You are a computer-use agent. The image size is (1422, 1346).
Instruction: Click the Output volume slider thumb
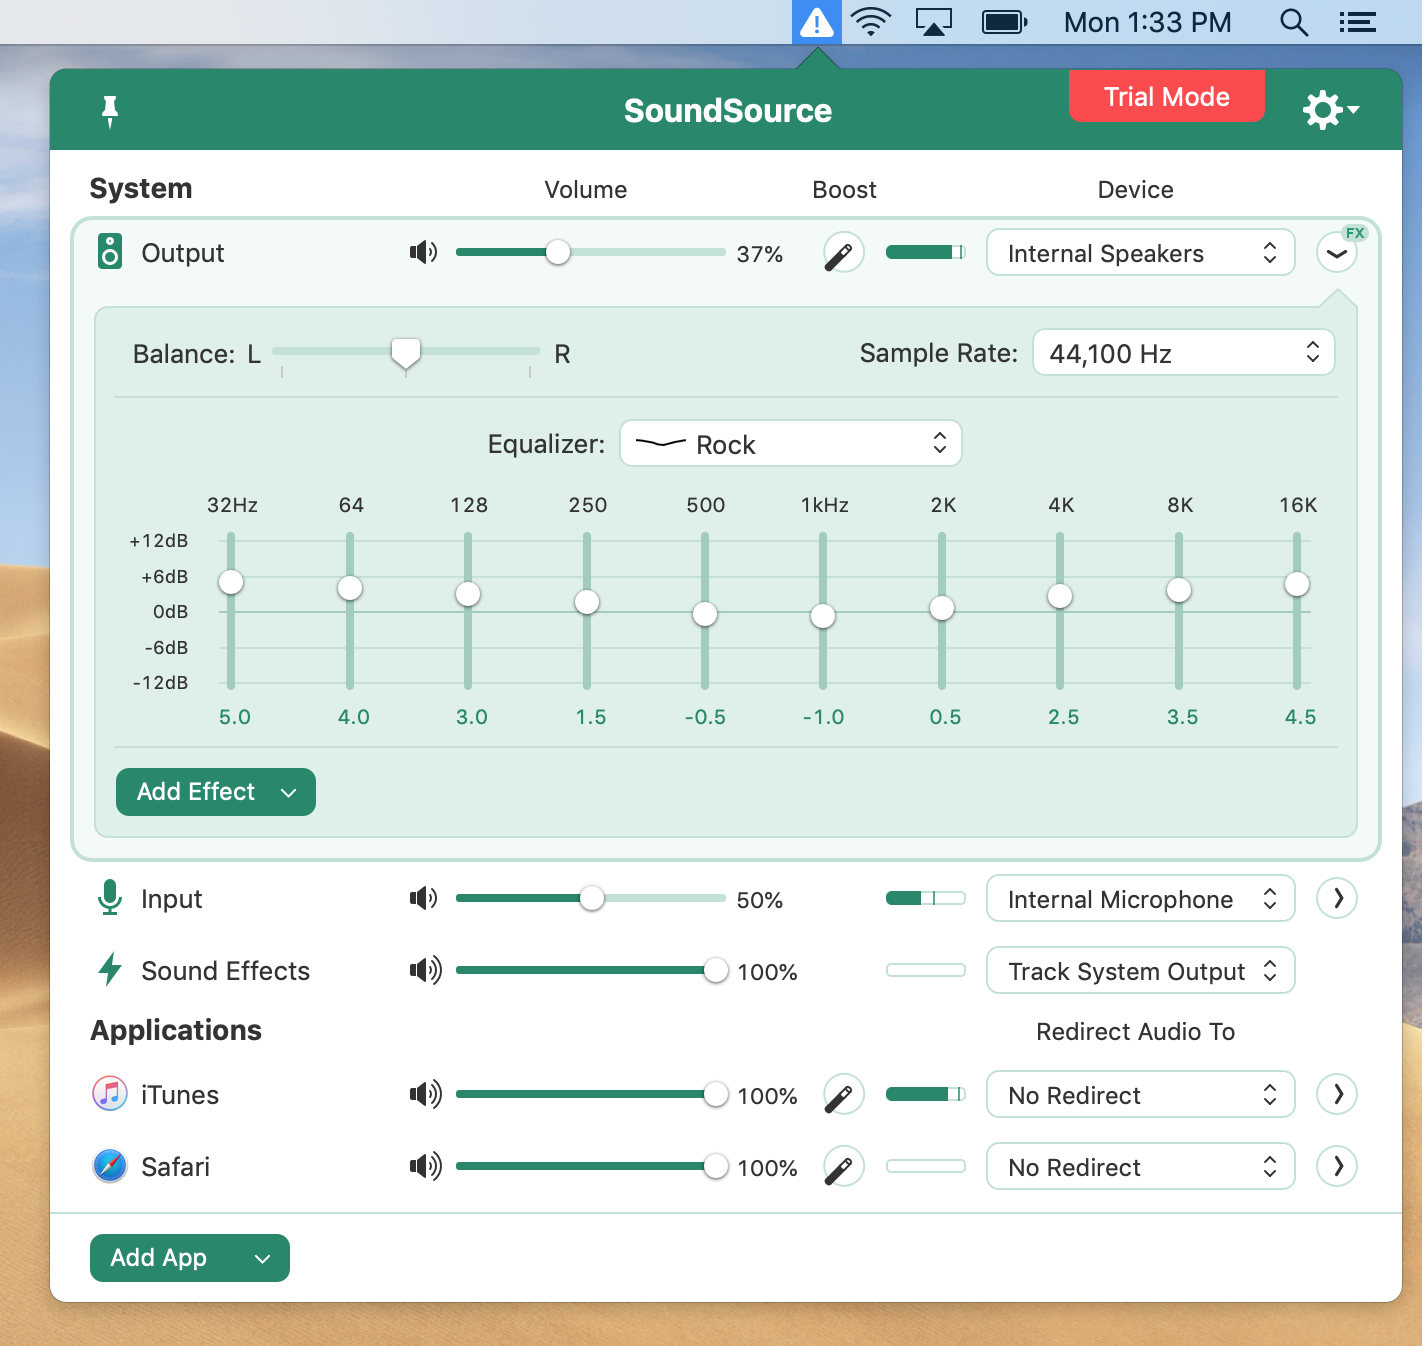(x=558, y=252)
